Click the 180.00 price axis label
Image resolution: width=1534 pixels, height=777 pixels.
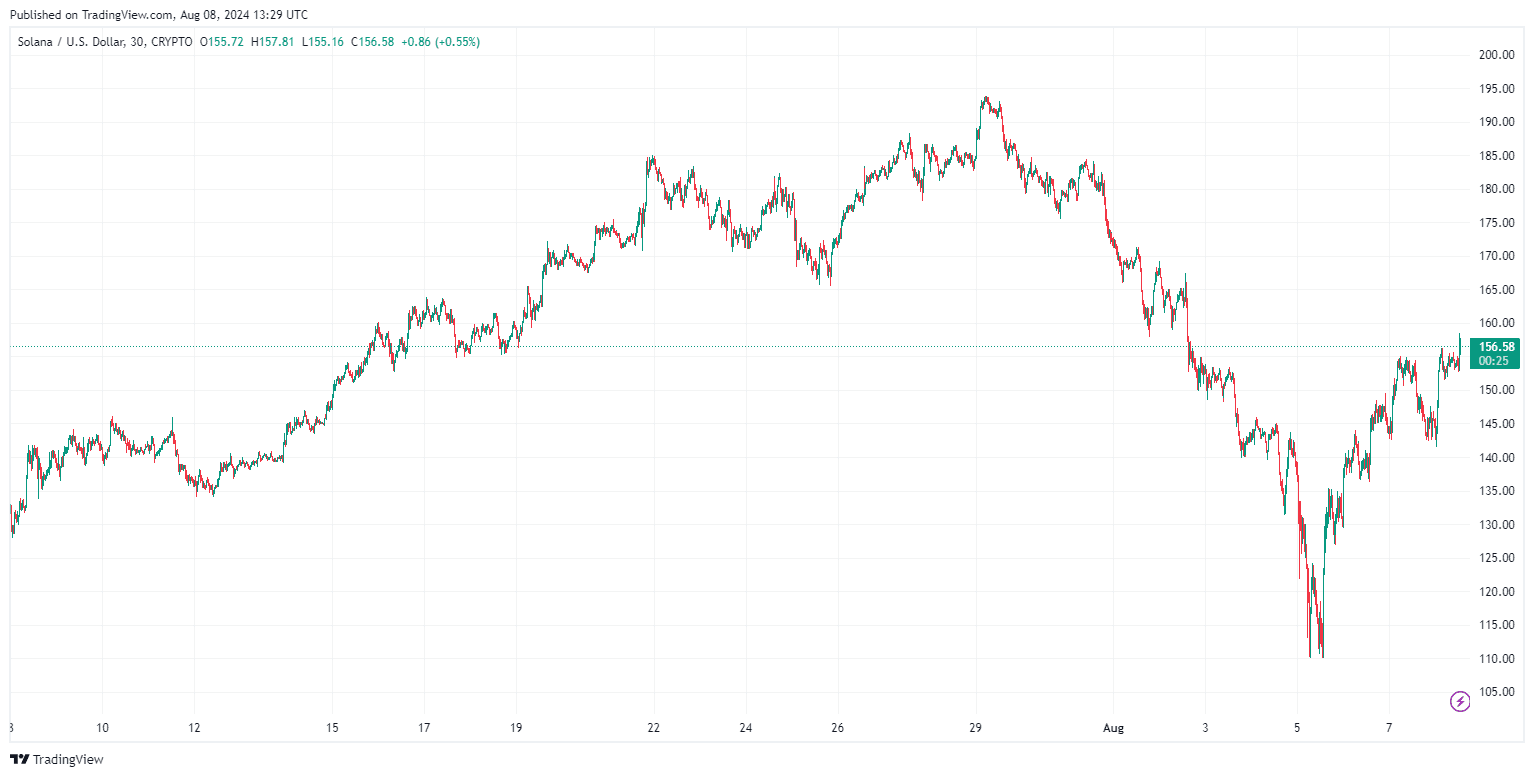[1497, 189]
